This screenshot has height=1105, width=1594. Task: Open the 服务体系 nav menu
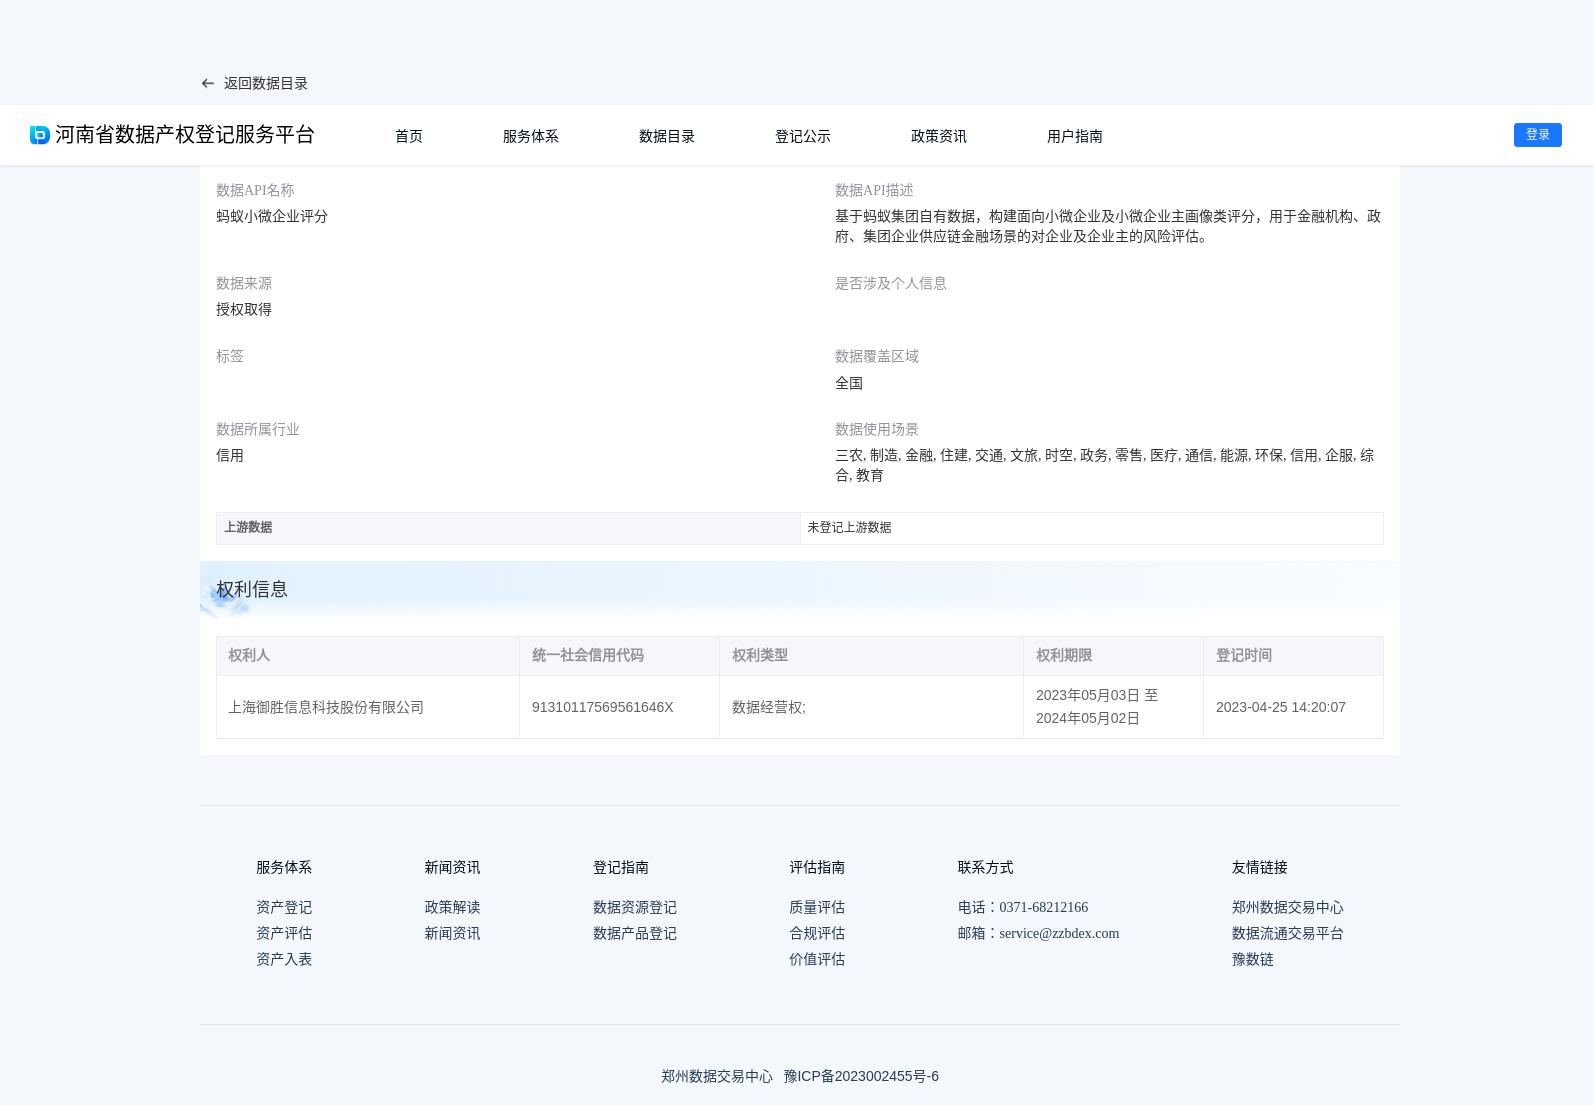tap(531, 136)
